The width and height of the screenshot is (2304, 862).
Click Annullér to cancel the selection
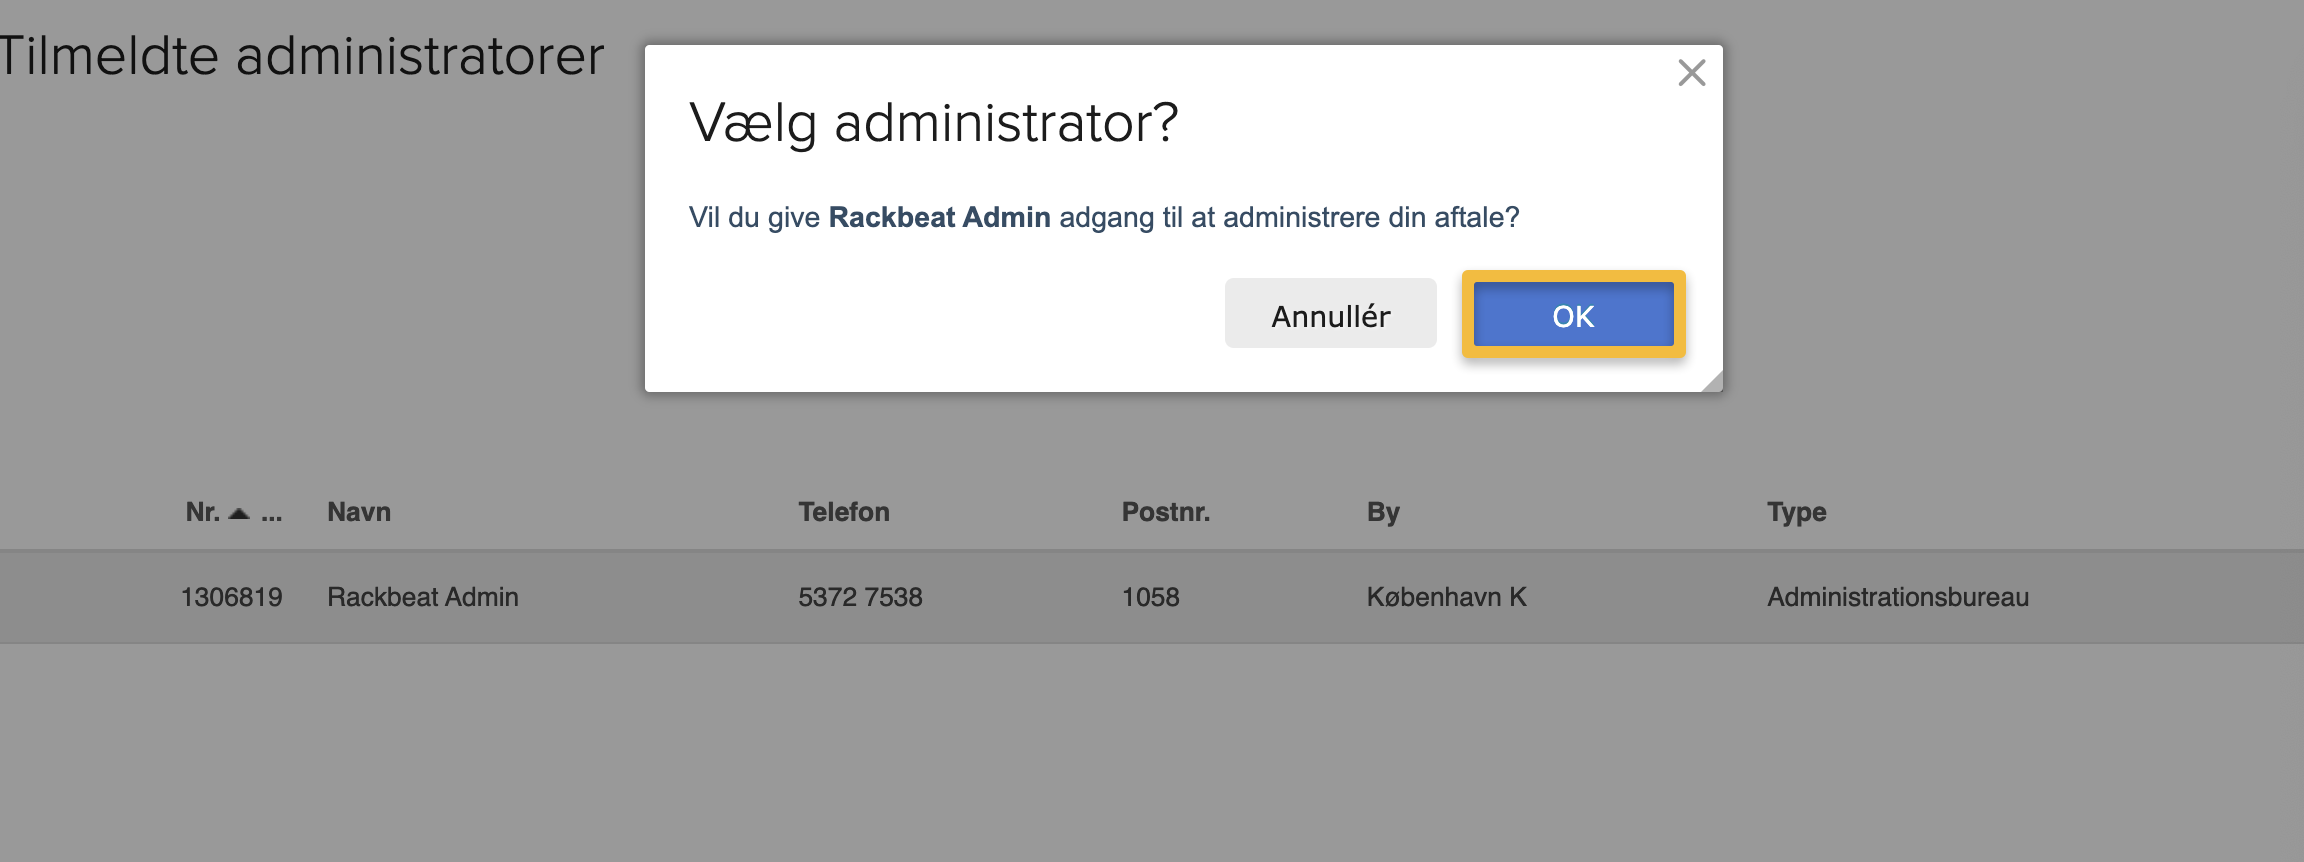click(x=1330, y=313)
